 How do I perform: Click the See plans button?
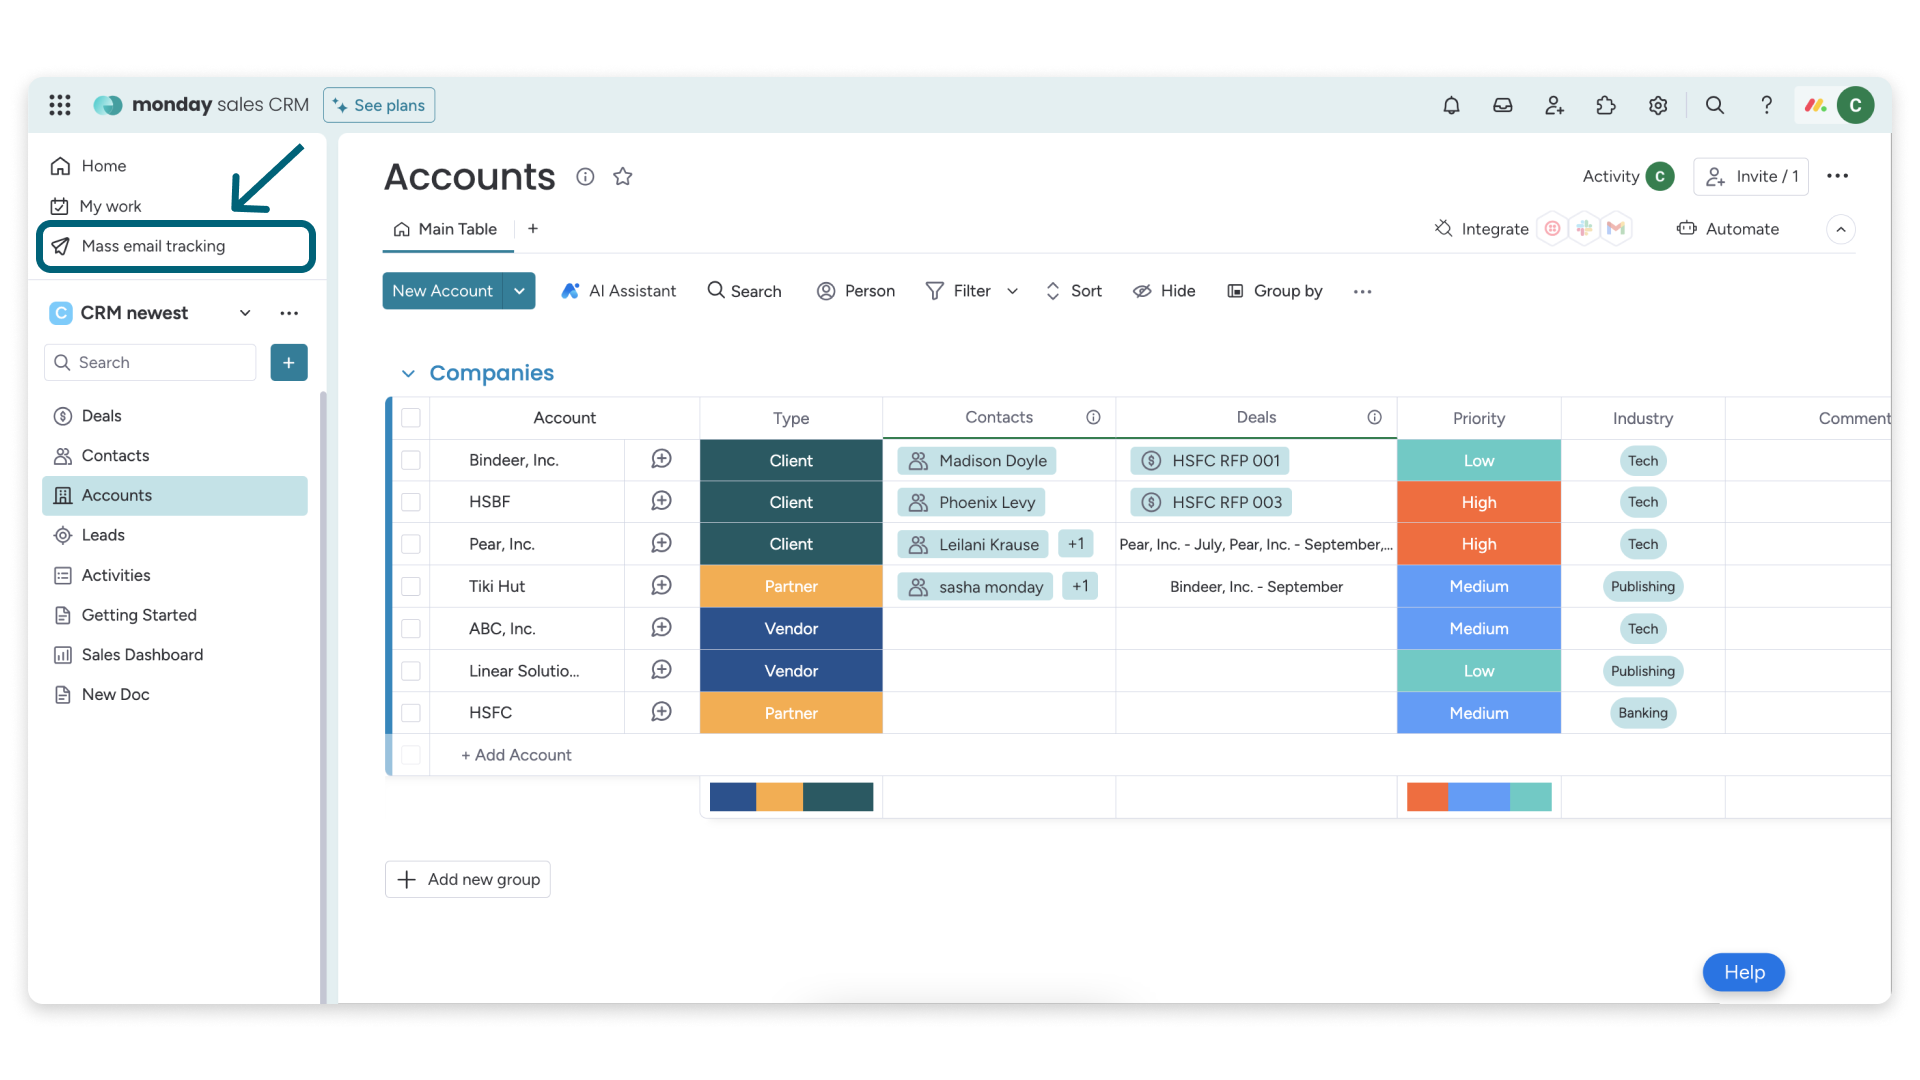pyautogui.click(x=379, y=105)
